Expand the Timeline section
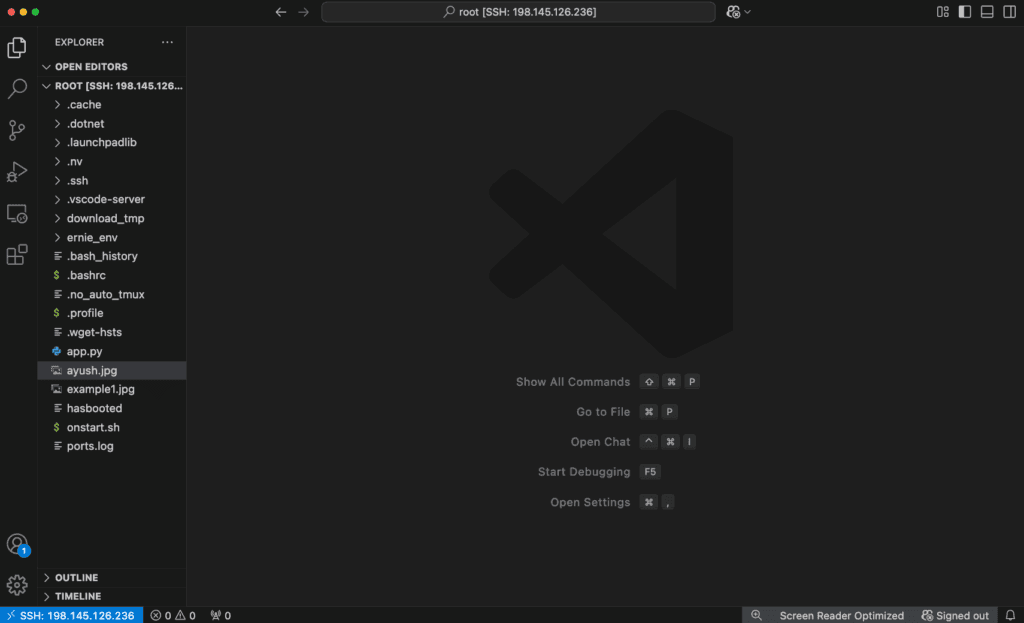 coord(112,596)
